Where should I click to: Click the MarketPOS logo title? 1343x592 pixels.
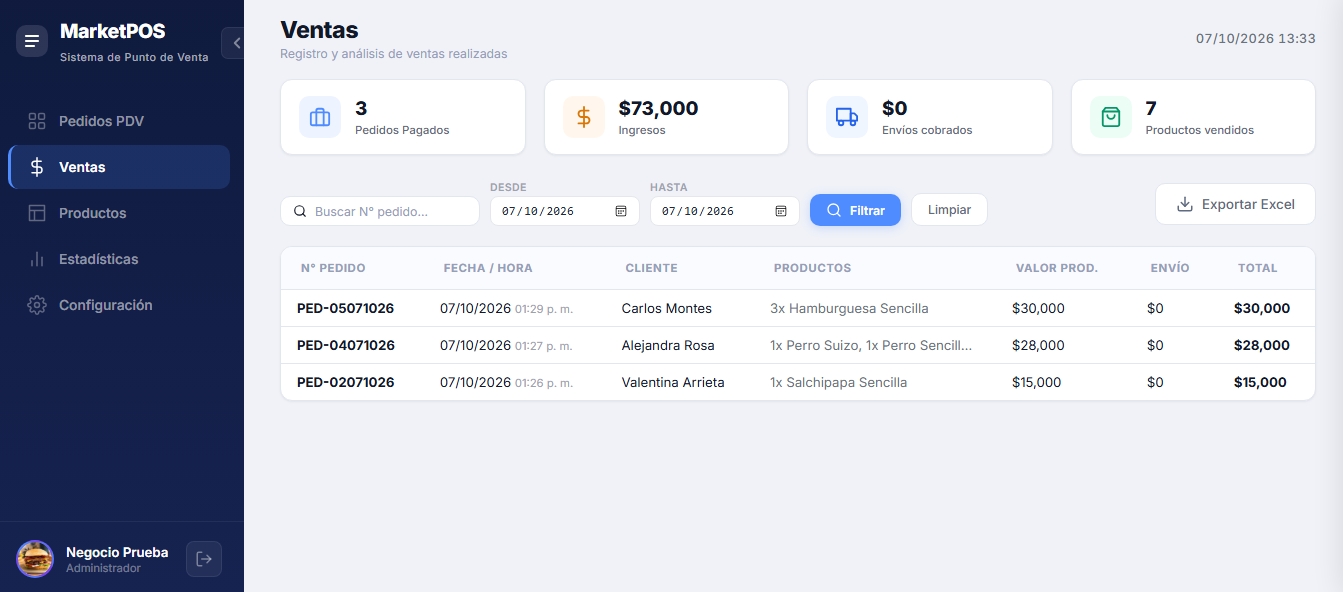113,31
